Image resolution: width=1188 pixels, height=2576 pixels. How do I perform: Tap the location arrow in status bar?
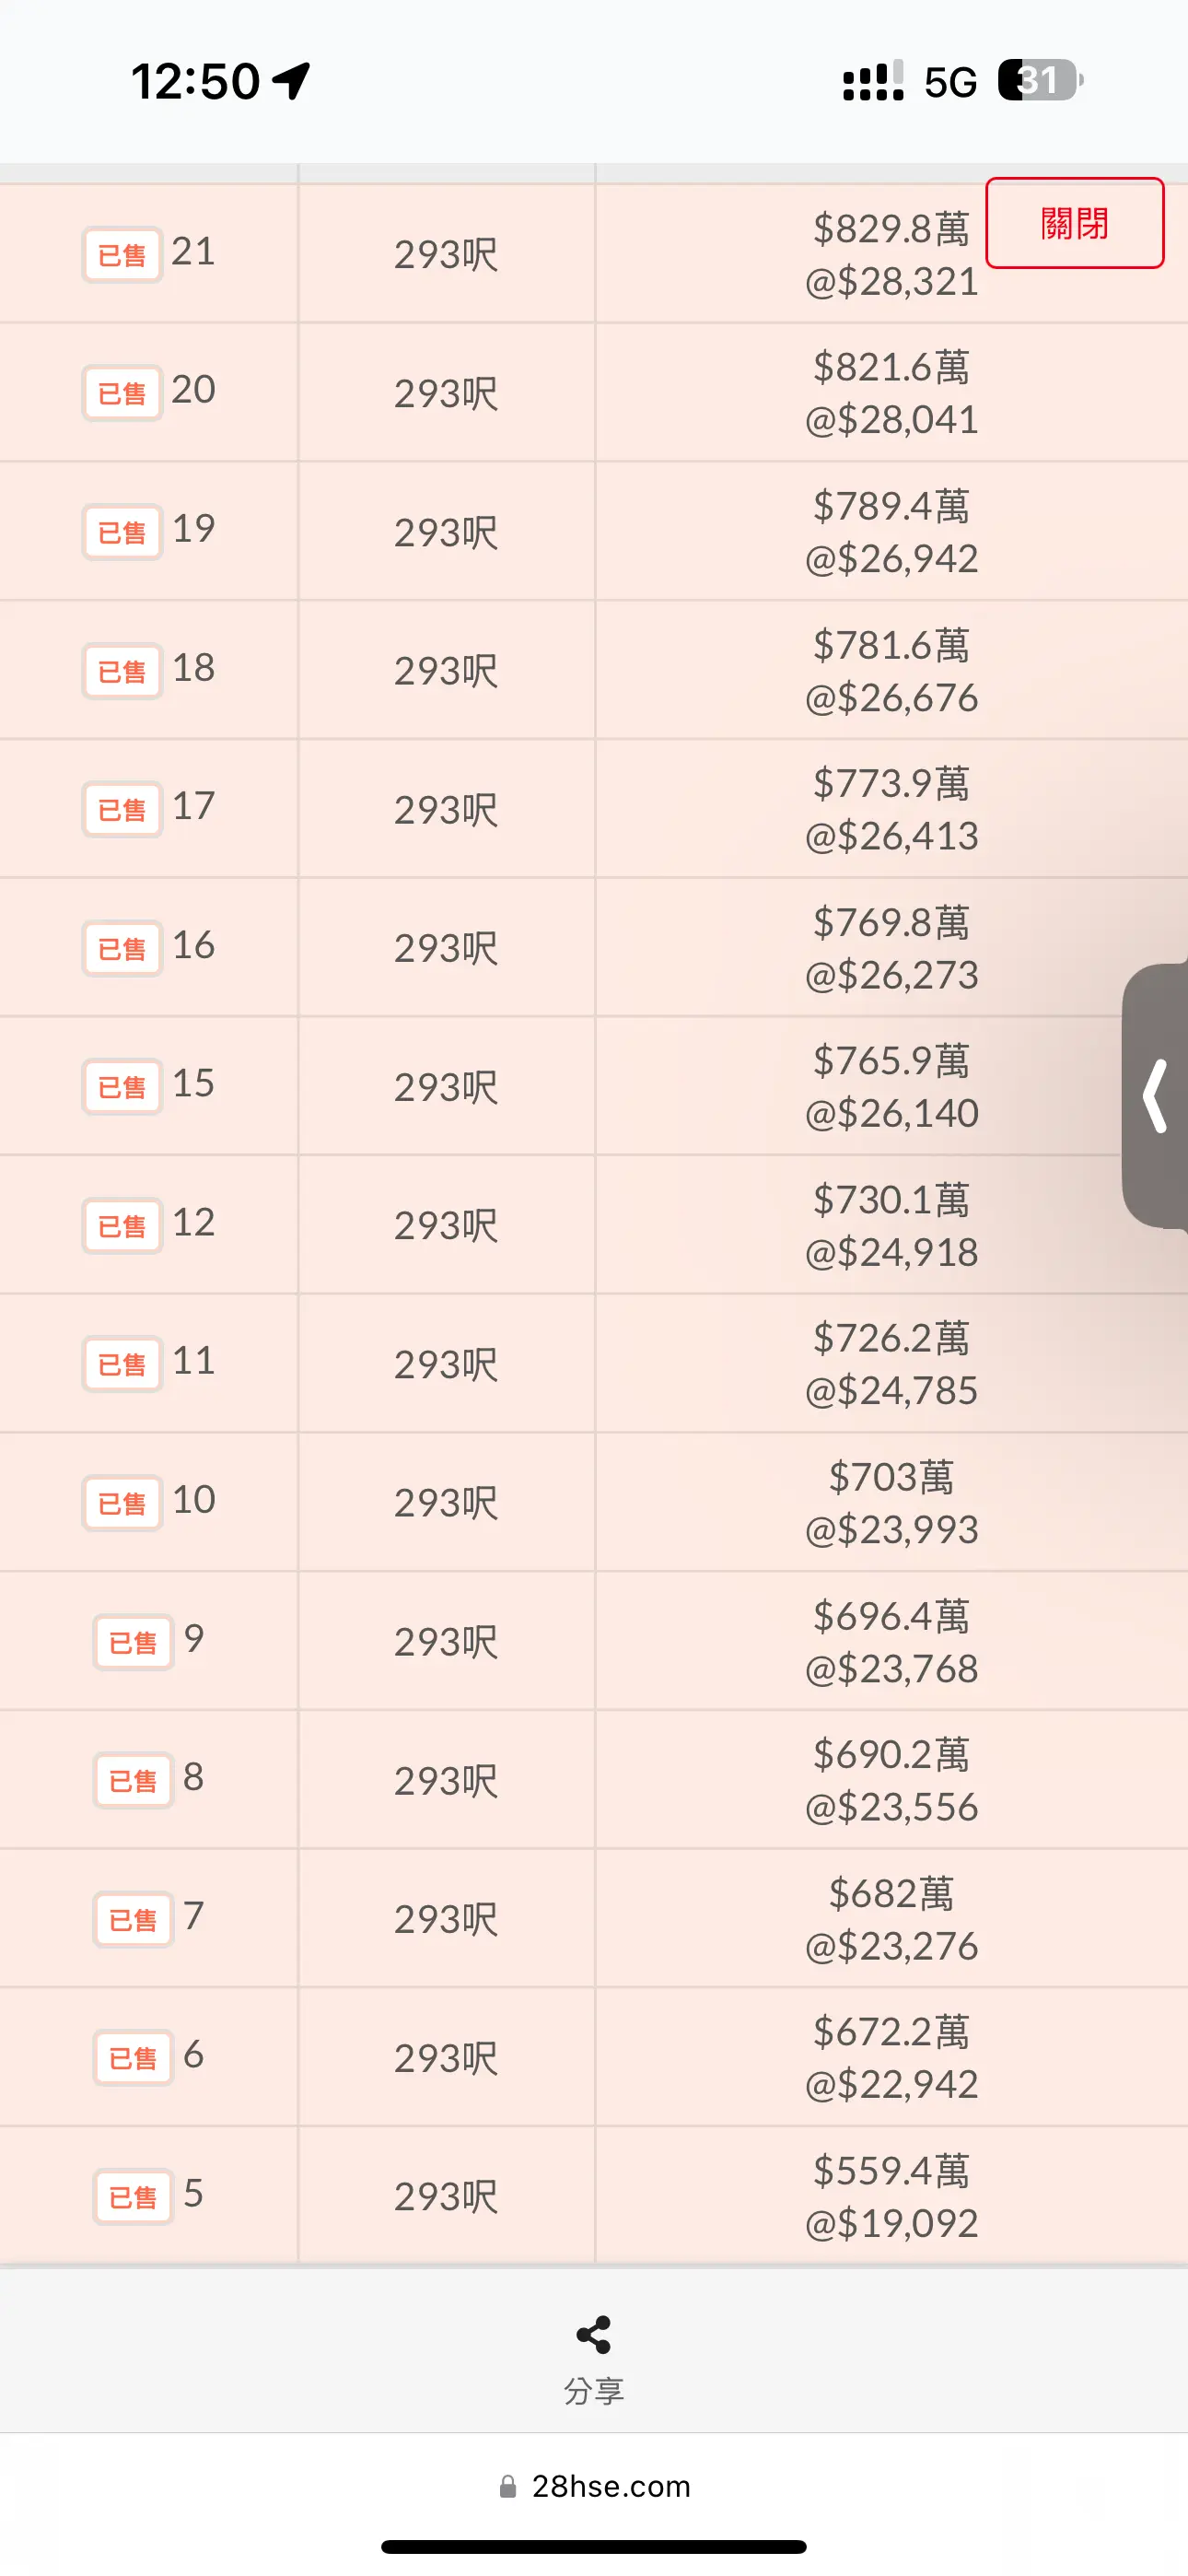pos(292,81)
